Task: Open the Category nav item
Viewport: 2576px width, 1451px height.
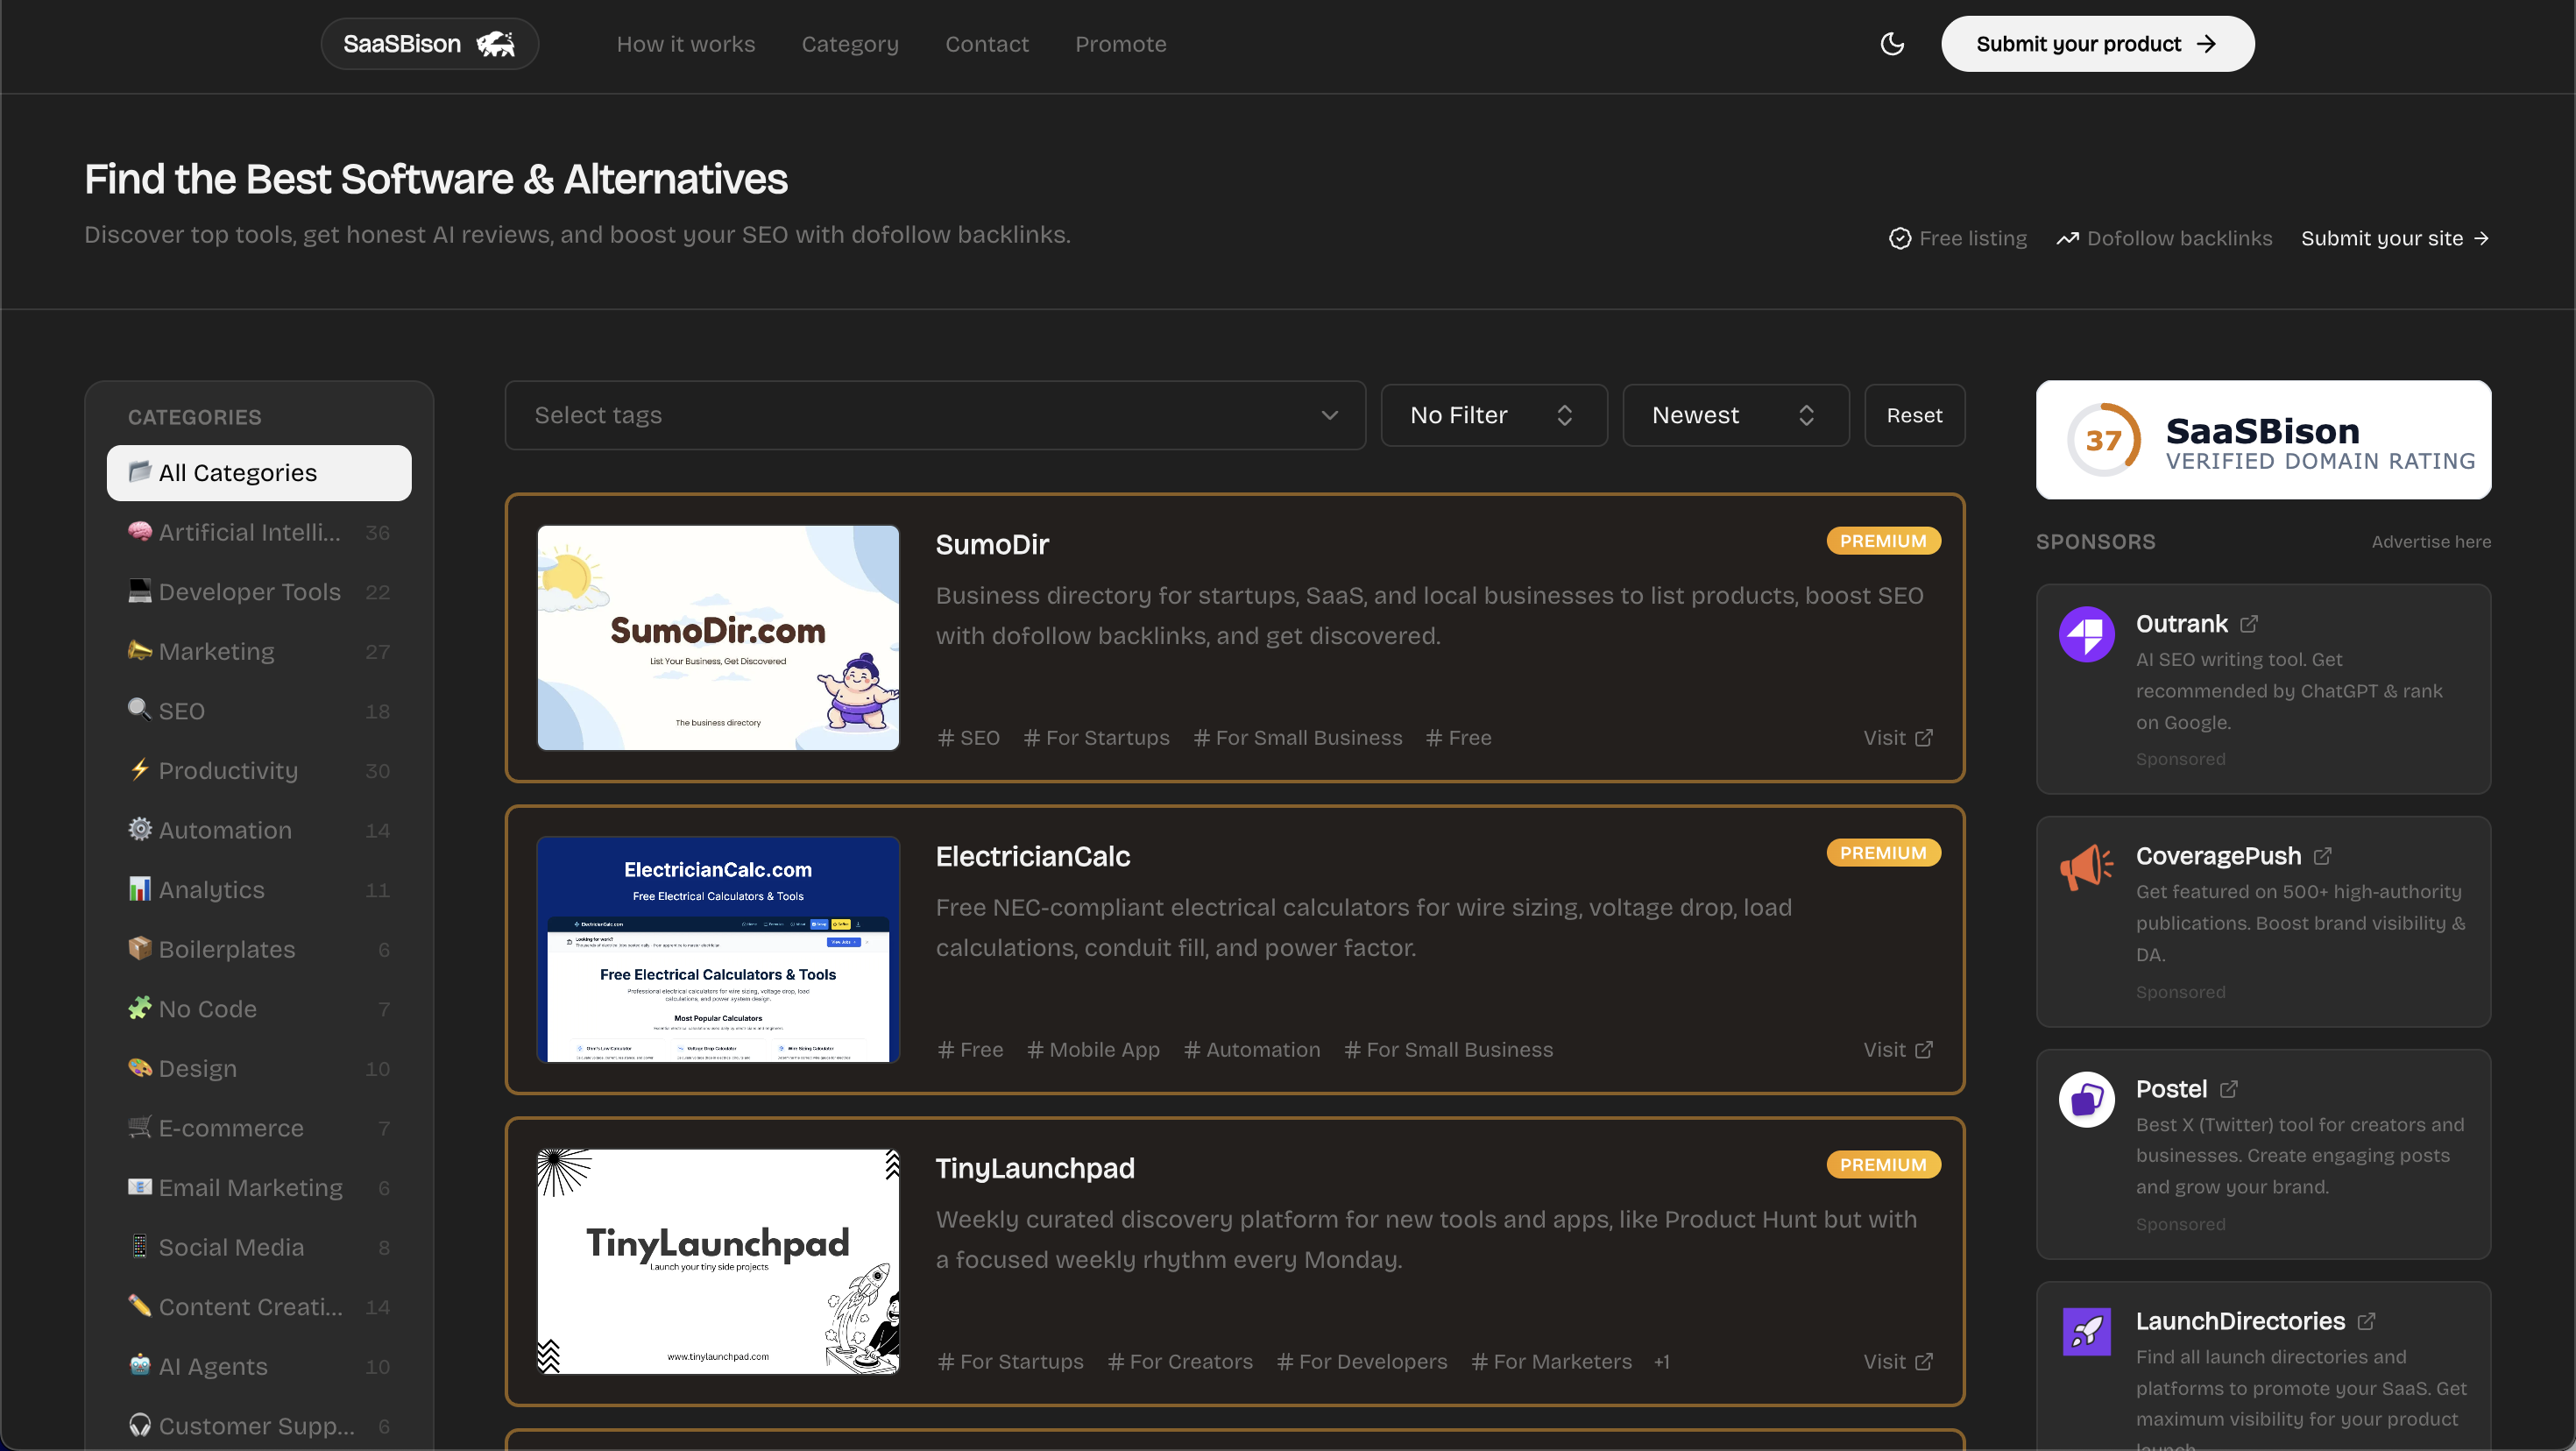Action: click(x=850, y=44)
